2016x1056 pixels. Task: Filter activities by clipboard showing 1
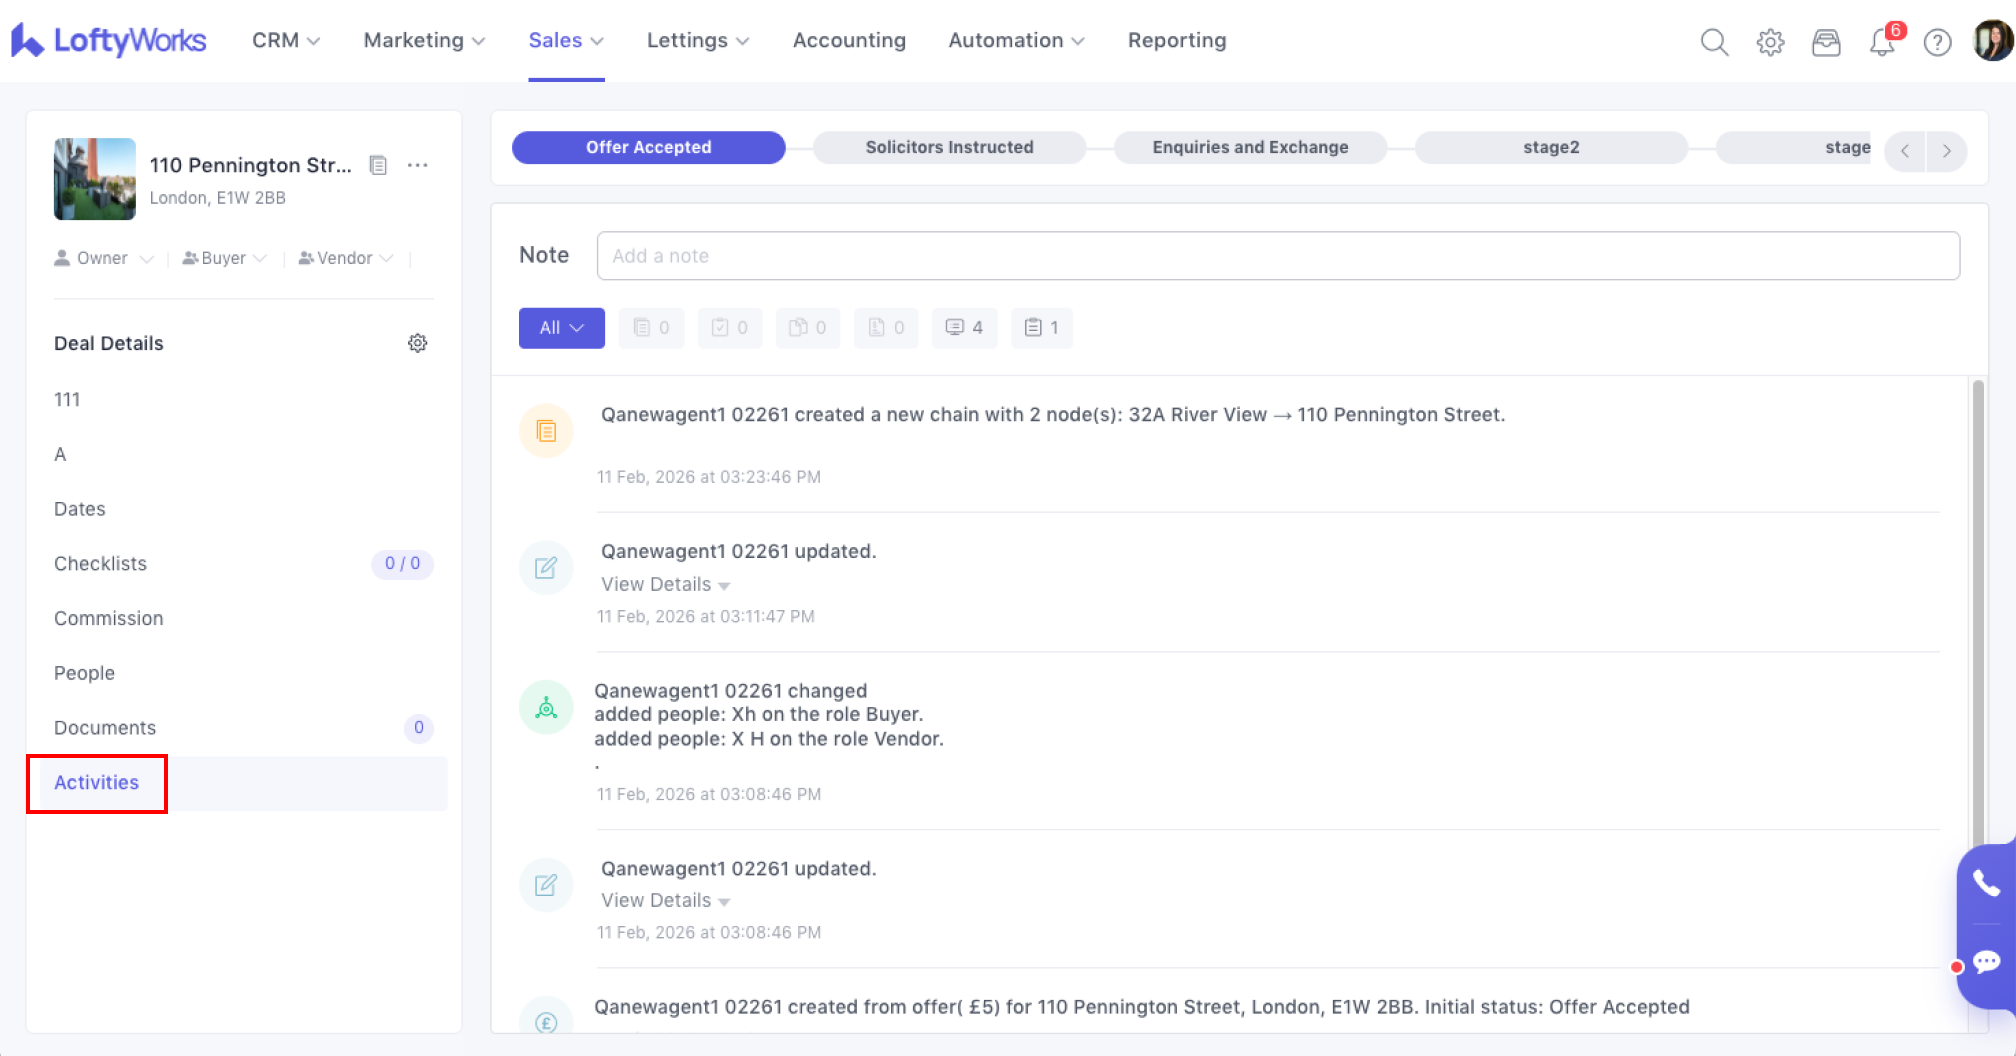tap(1041, 328)
